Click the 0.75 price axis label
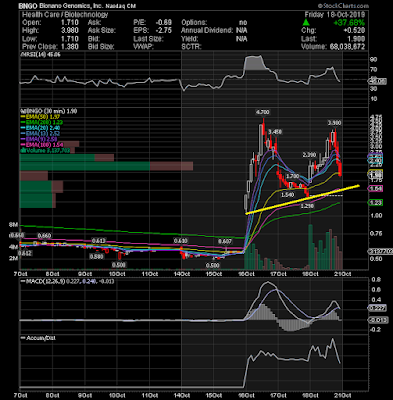The width and height of the screenshot is (393, 400). 376,233
